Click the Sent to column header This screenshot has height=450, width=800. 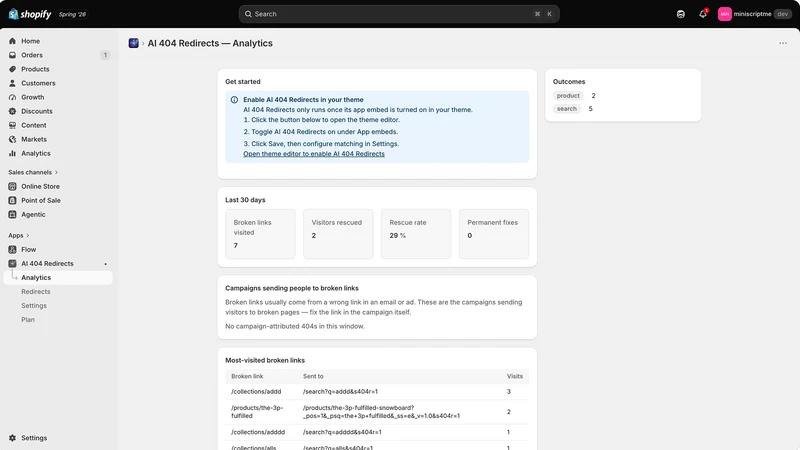313,377
